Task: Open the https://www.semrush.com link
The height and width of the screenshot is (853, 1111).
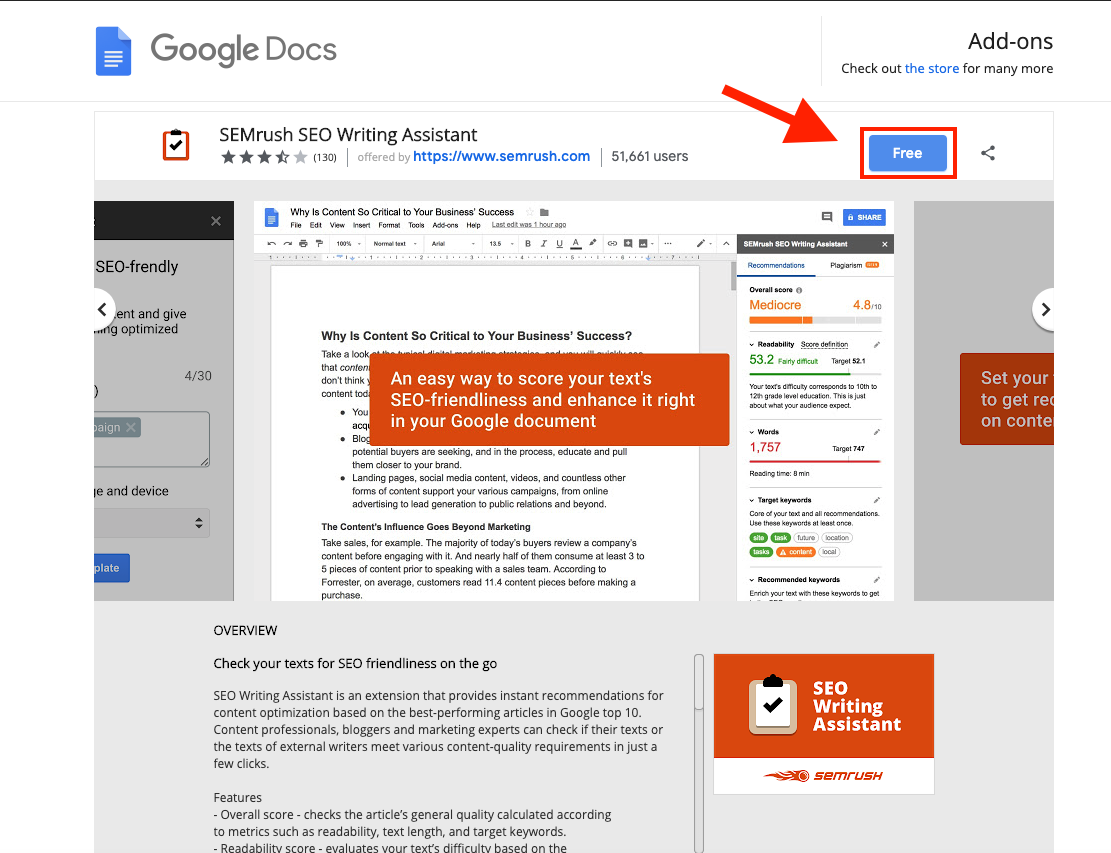Action: pyautogui.click(x=502, y=157)
